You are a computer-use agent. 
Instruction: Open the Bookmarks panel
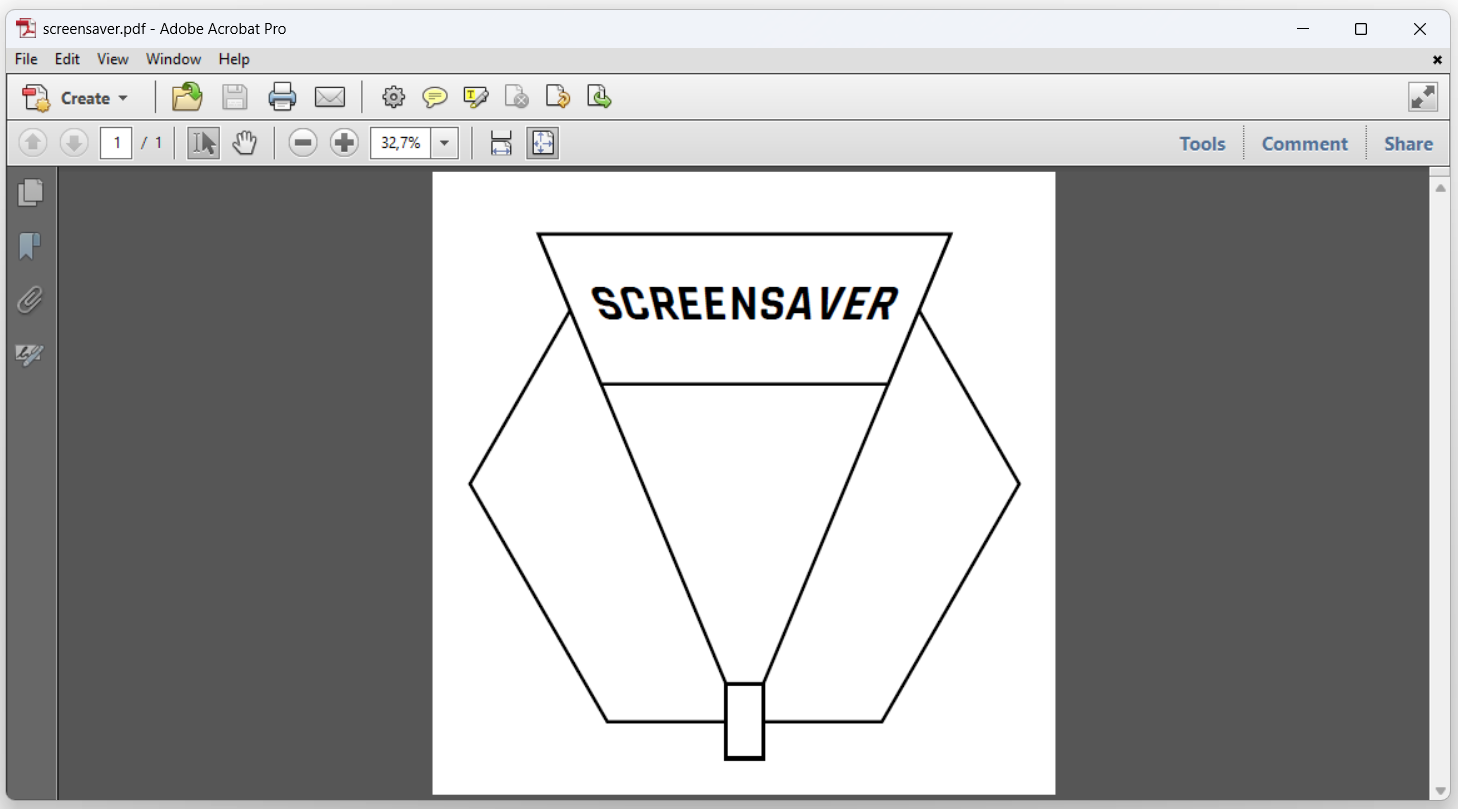30,246
